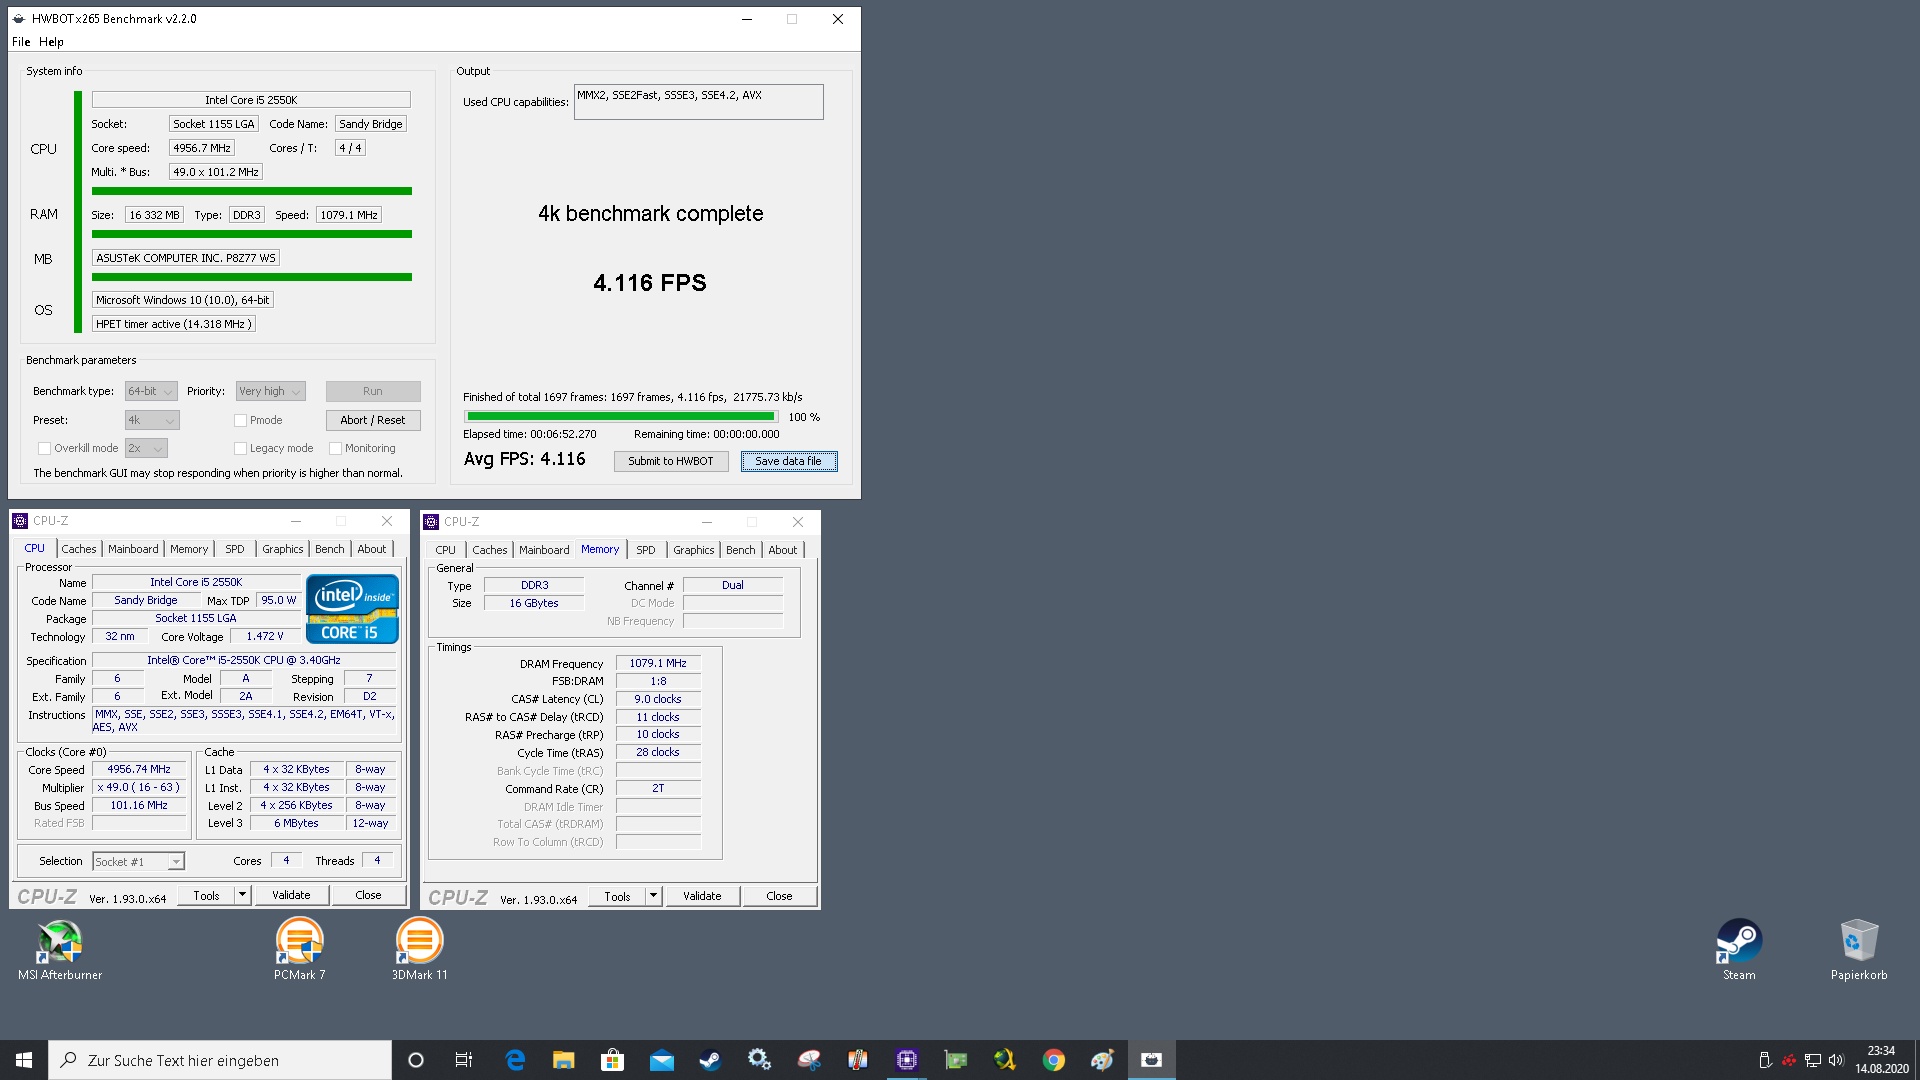Open Paint palette app in taskbar
This screenshot has width=1920, height=1080.
[1102, 1060]
